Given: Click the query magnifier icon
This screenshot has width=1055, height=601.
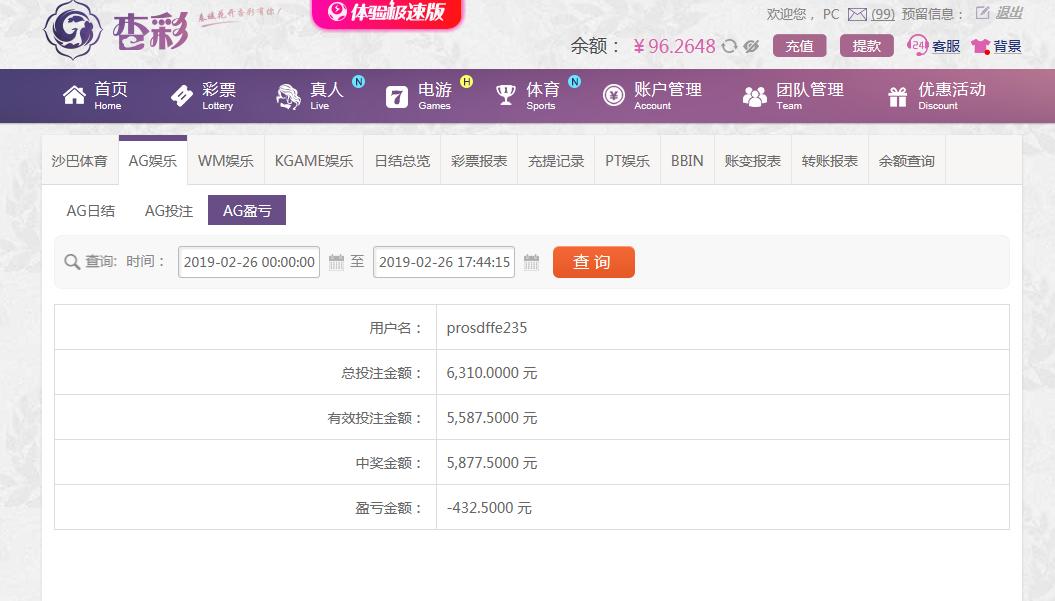Looking at the screenshot, I should click(71, 262).
